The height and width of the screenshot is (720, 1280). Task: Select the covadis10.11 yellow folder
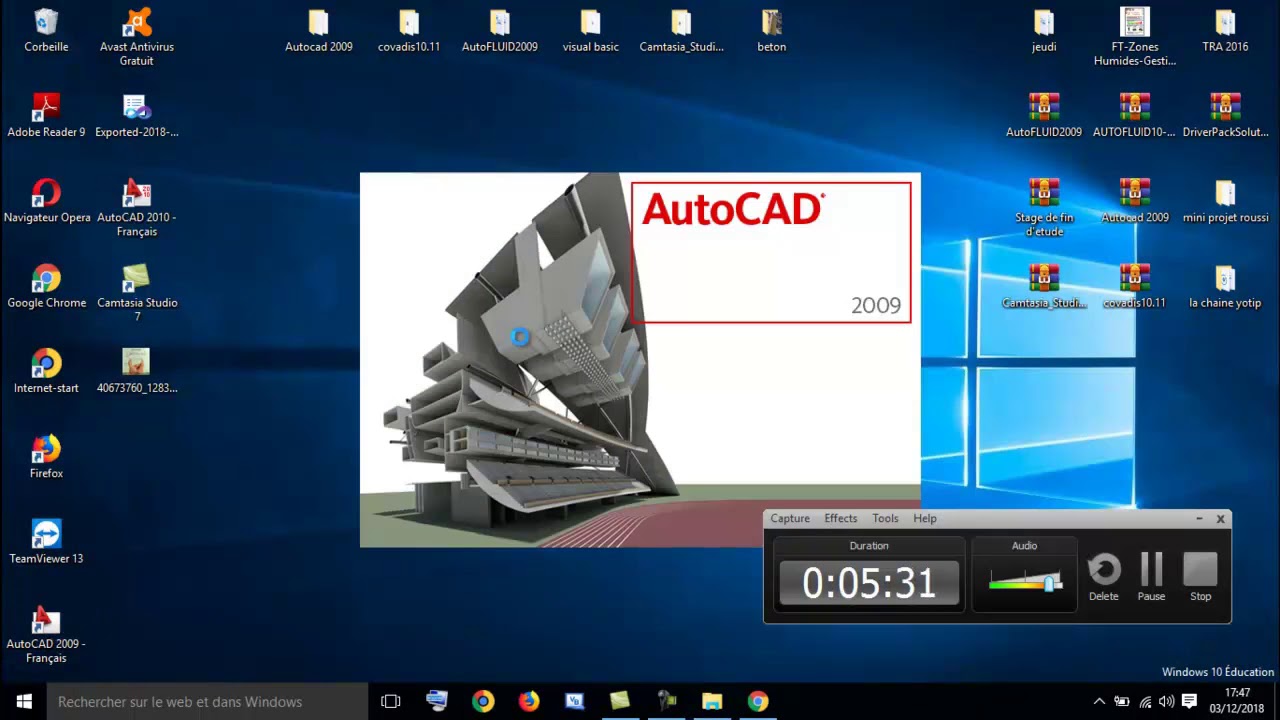[409, 30]
